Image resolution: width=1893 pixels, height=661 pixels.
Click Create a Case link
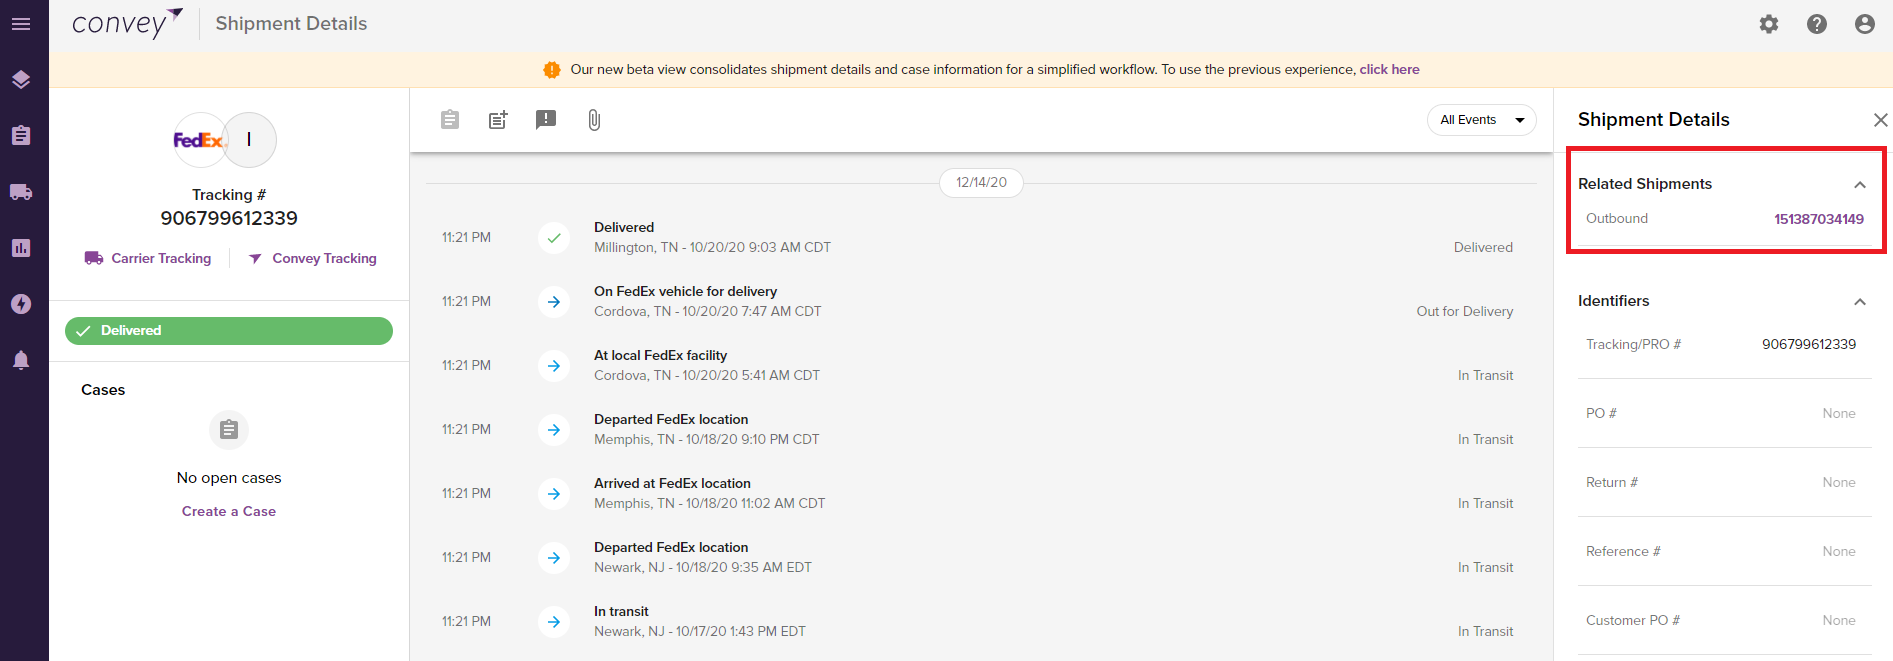pyautogui.click(x=229, y=511)
